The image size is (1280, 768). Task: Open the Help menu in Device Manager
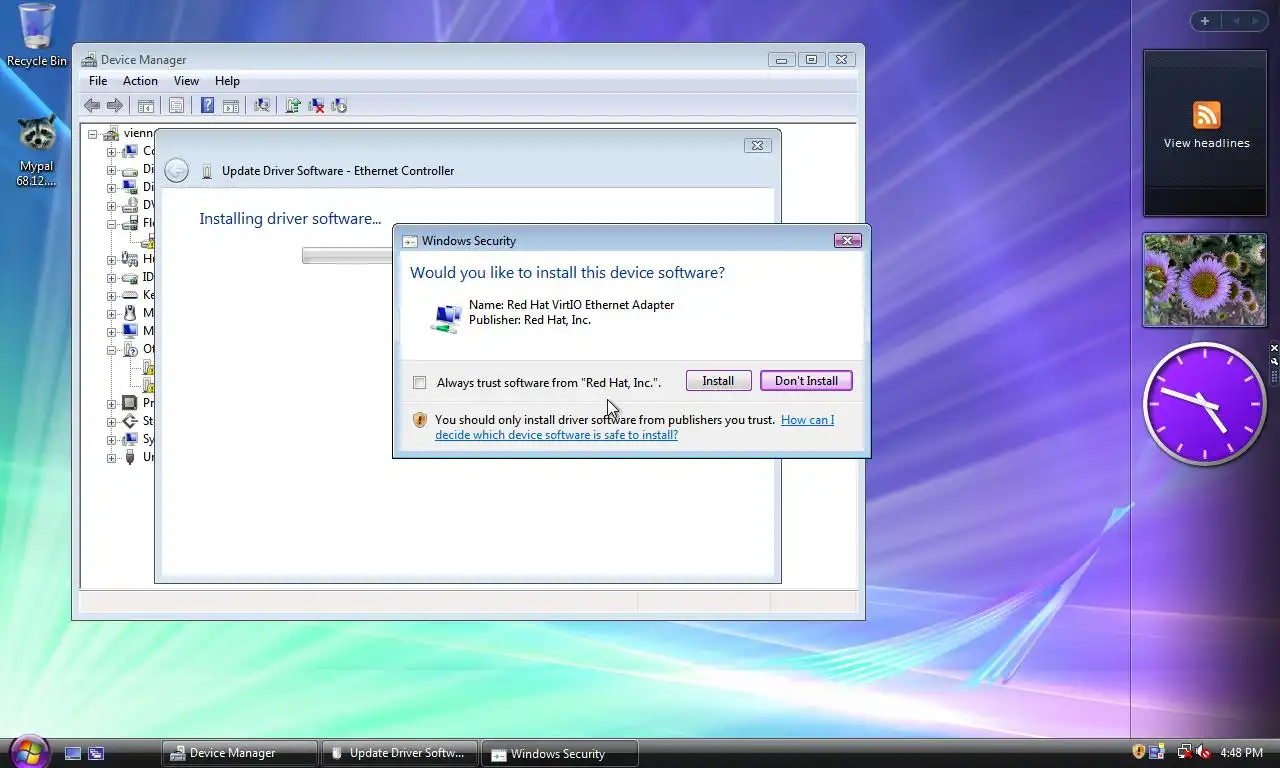227,81
